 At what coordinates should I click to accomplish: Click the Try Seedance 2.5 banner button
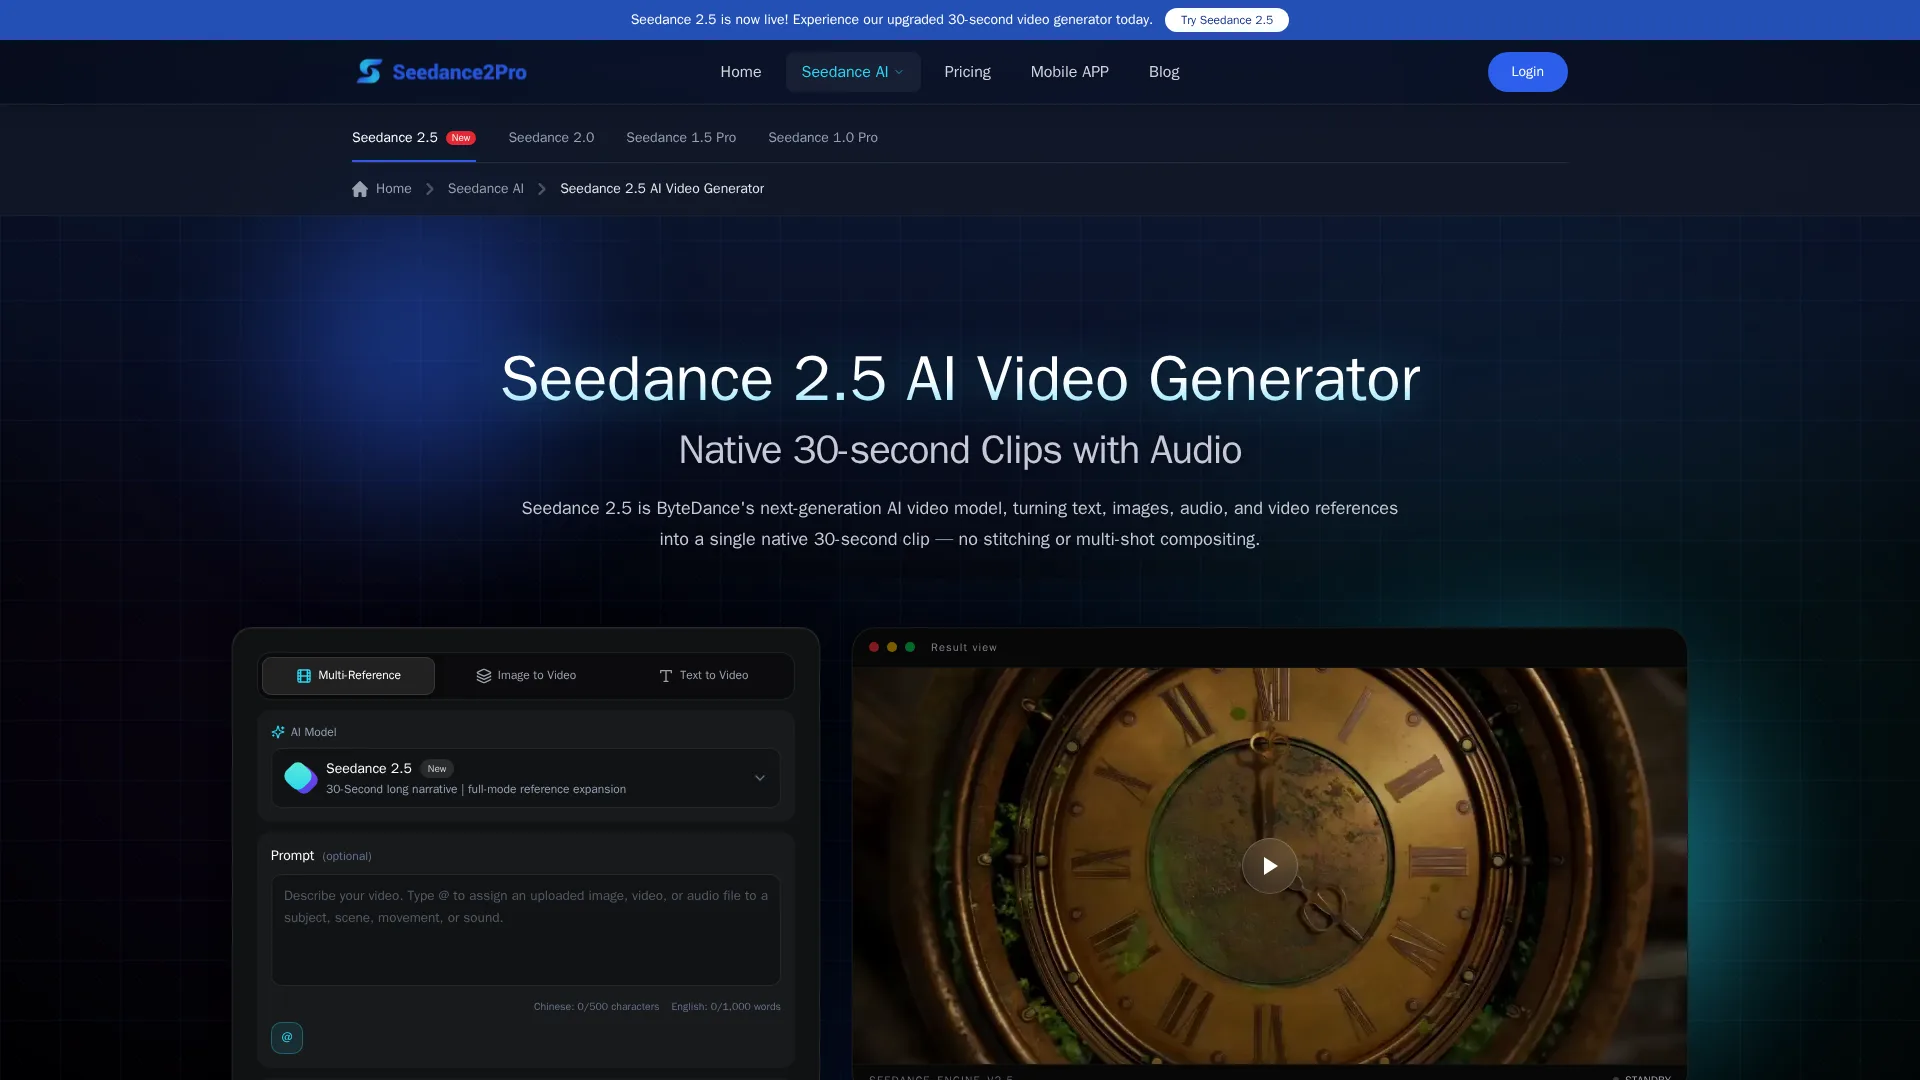coord(1226,20)
